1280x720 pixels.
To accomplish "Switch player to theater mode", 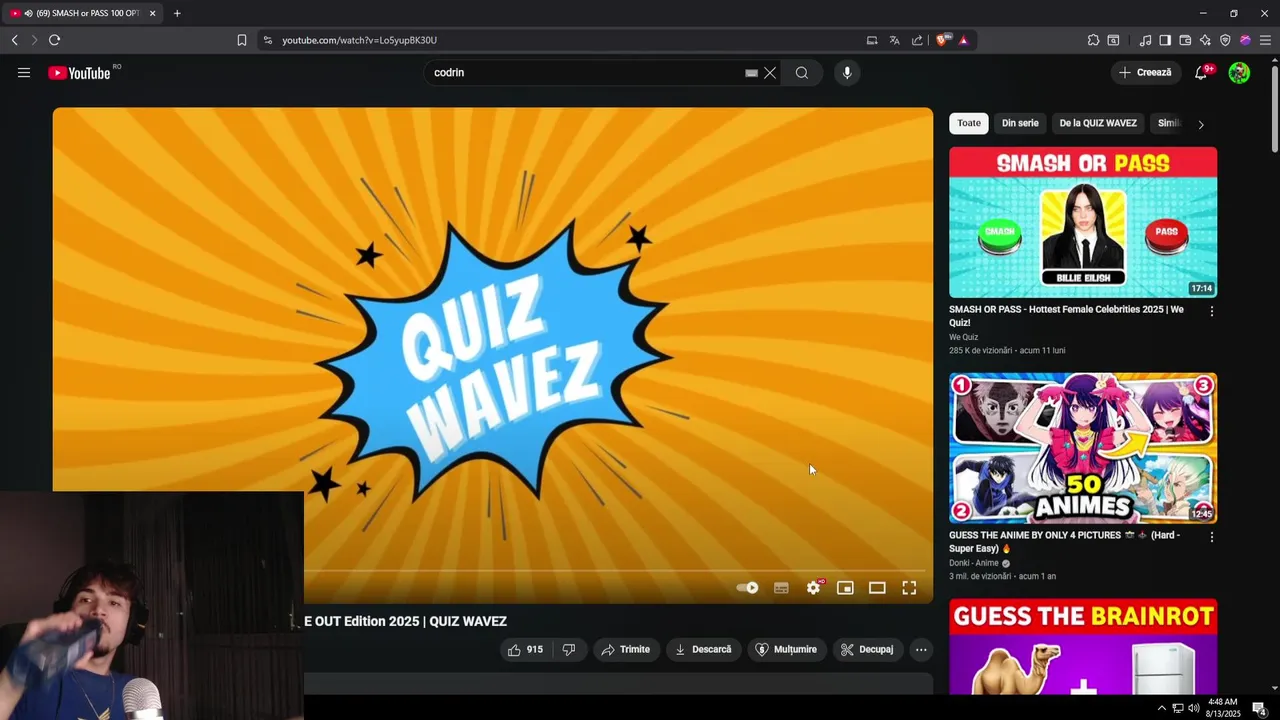I will (x=877, y=588).
